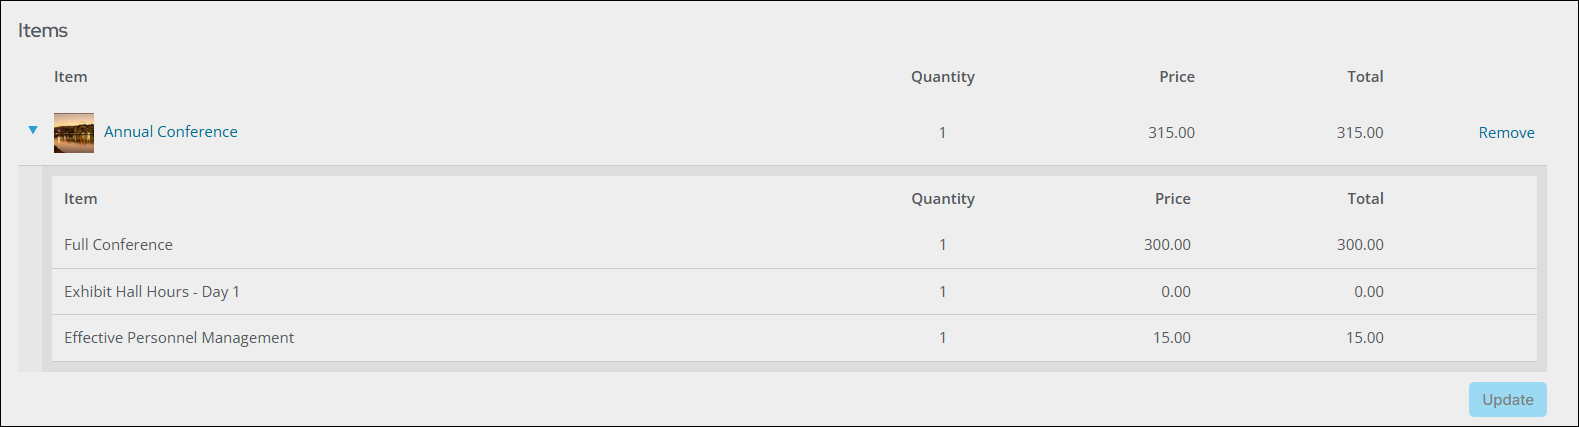Select the Full Conference row
This screenshot has height=427, width=1579.
[x=794, y=245]
